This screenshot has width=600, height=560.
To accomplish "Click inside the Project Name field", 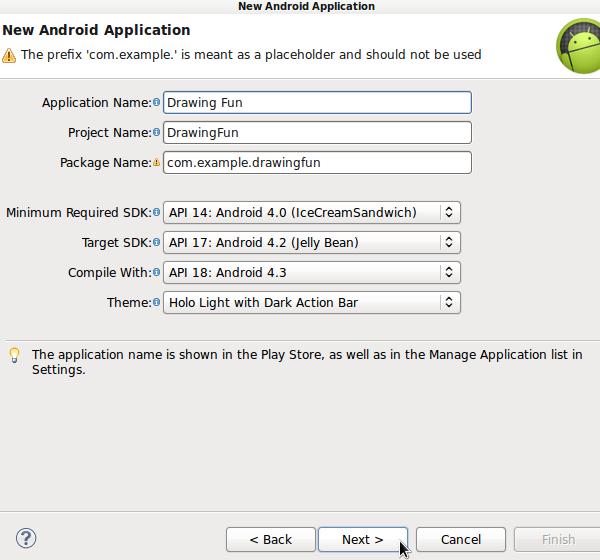I will (x=317, y=132).
